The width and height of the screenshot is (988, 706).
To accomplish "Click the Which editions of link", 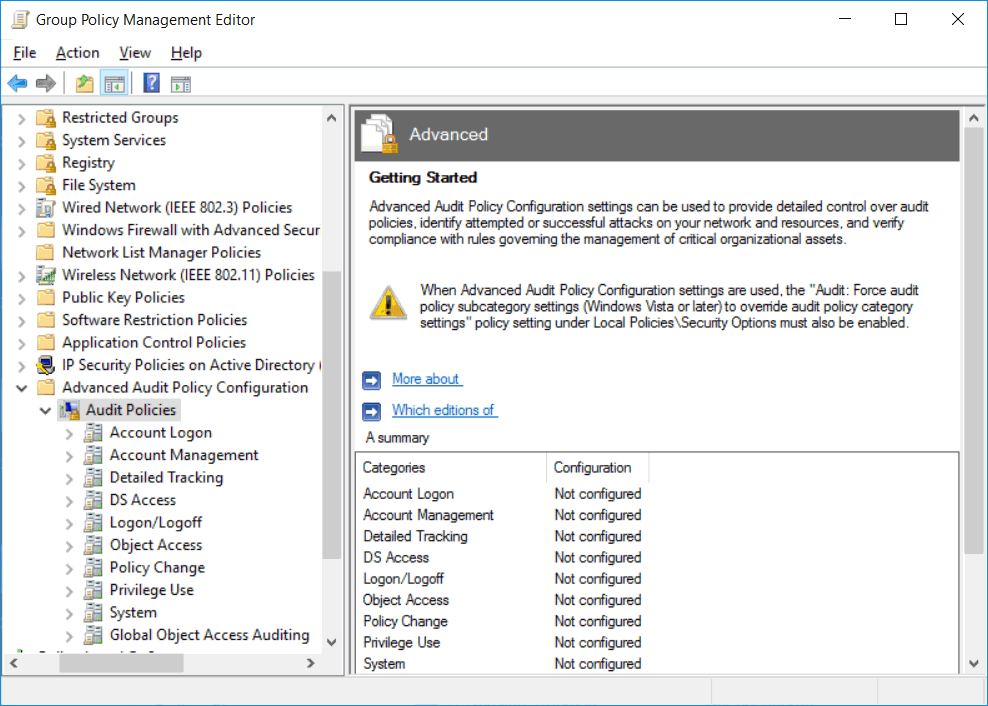I will 443,410.
